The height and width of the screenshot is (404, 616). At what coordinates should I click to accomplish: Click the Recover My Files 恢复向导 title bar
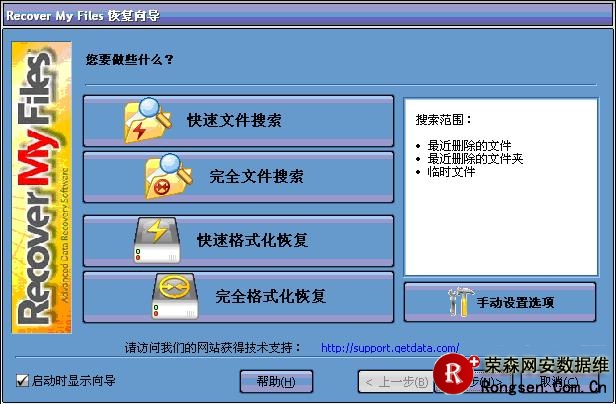pos(308,16)
